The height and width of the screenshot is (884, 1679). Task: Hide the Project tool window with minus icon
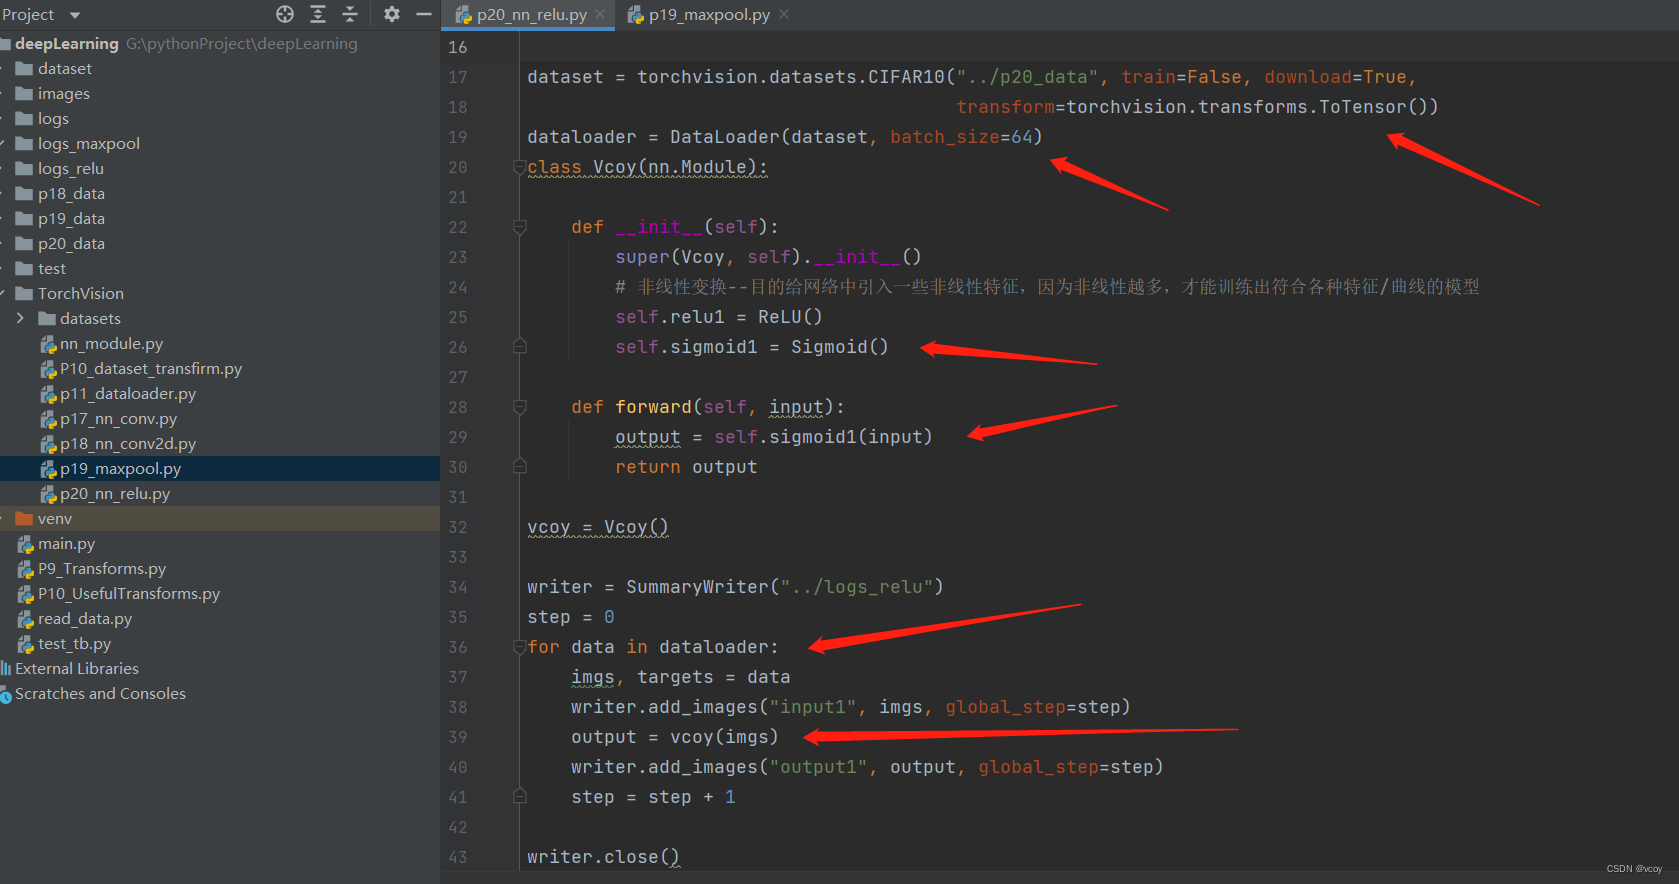point(424,14)
